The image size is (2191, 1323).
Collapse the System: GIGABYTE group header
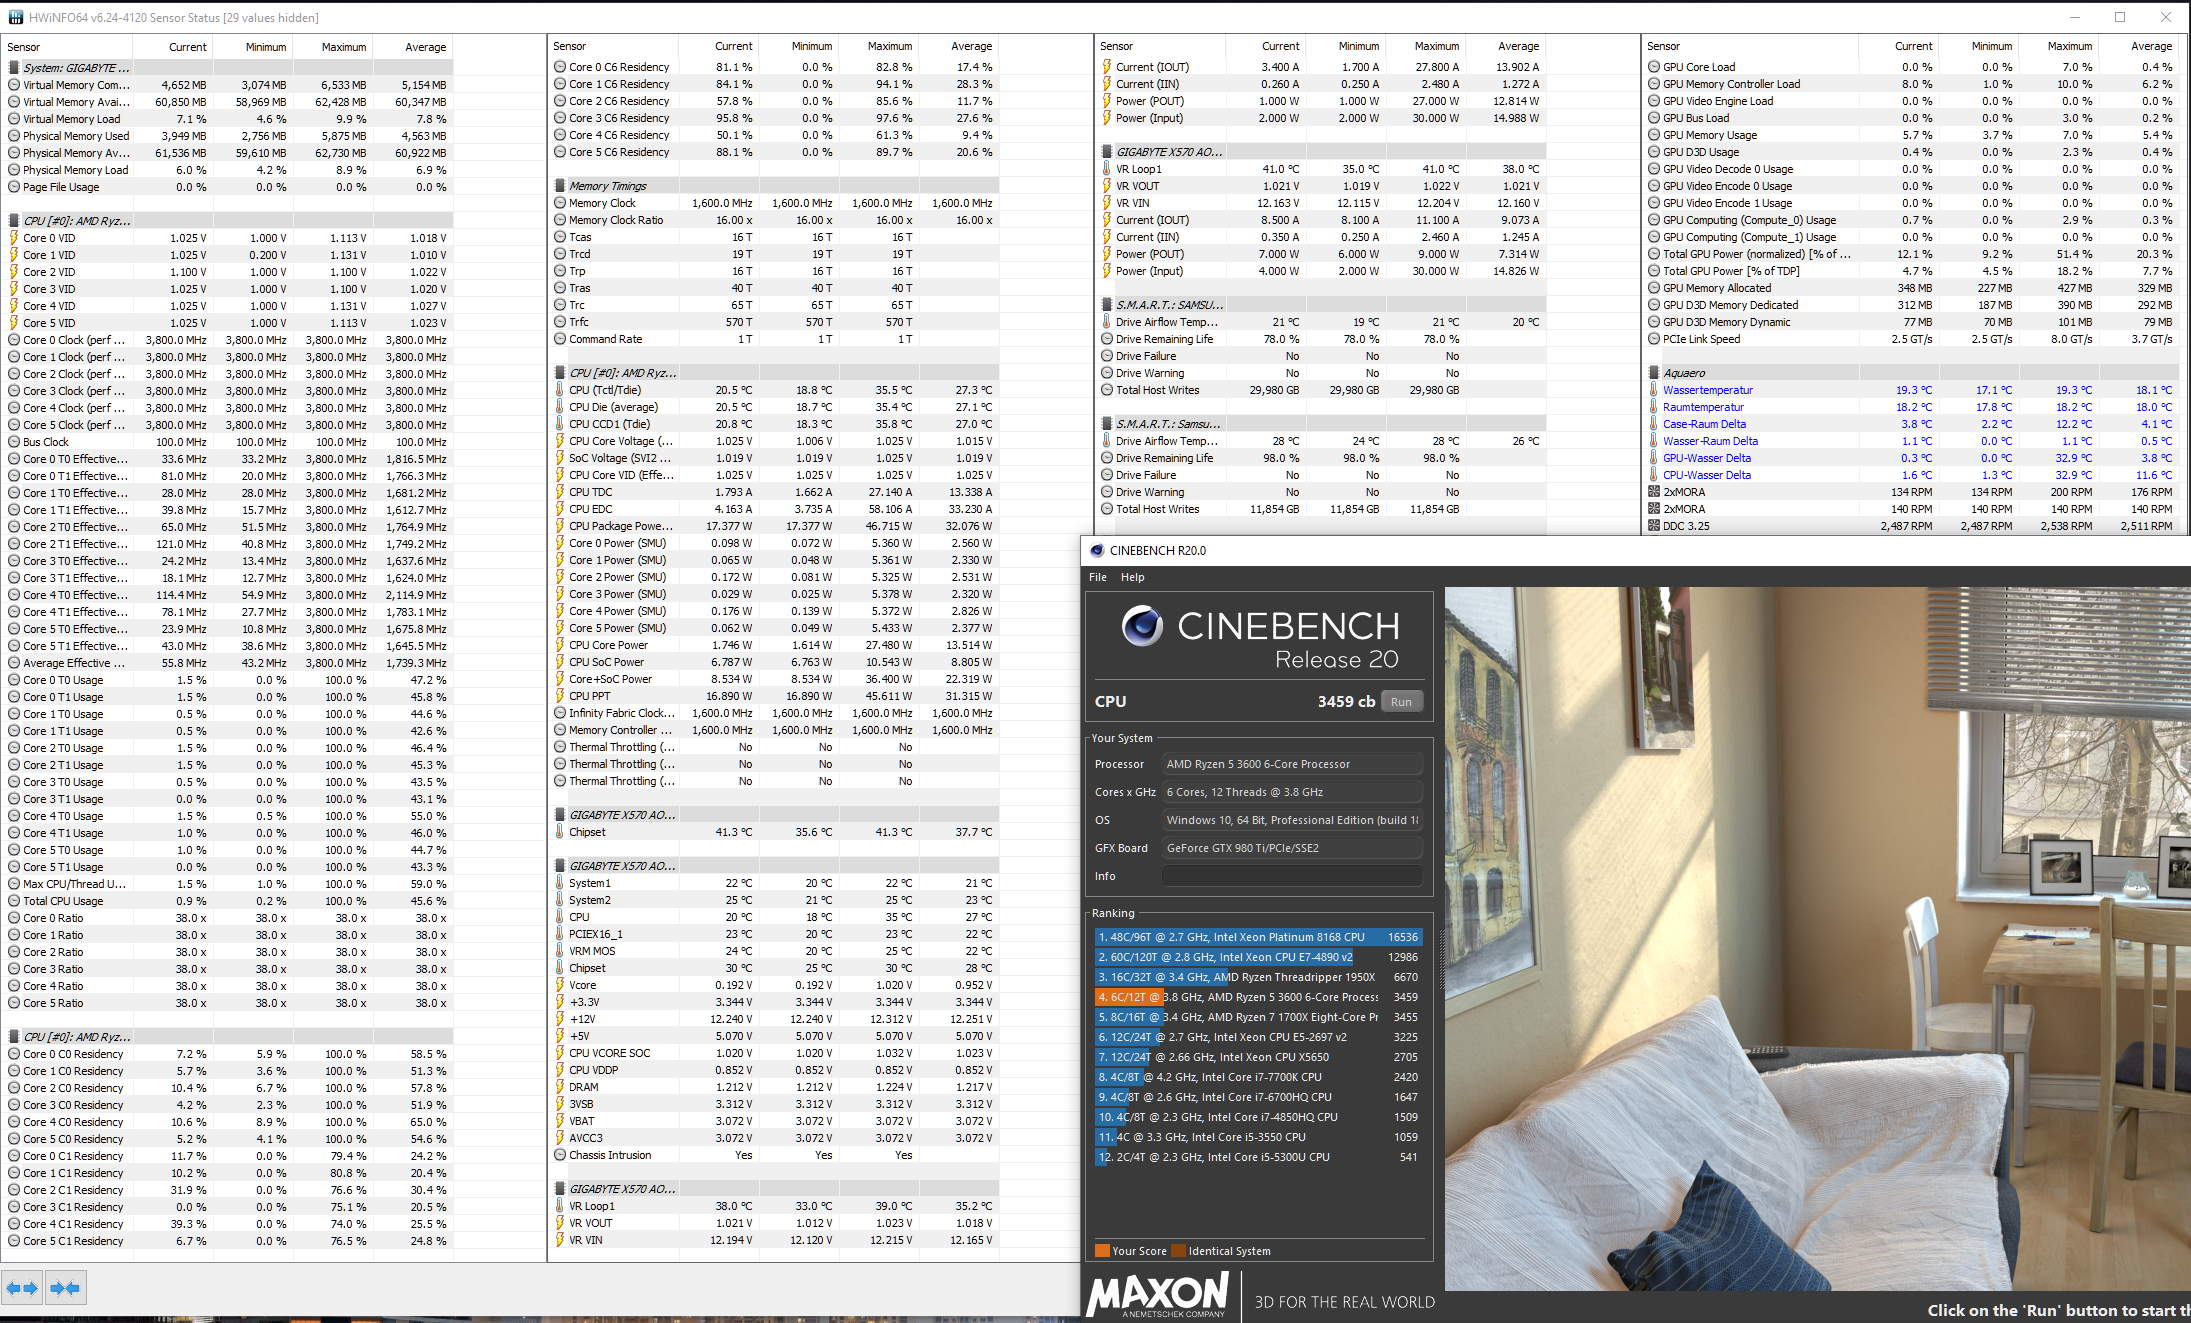coord(70,68)
